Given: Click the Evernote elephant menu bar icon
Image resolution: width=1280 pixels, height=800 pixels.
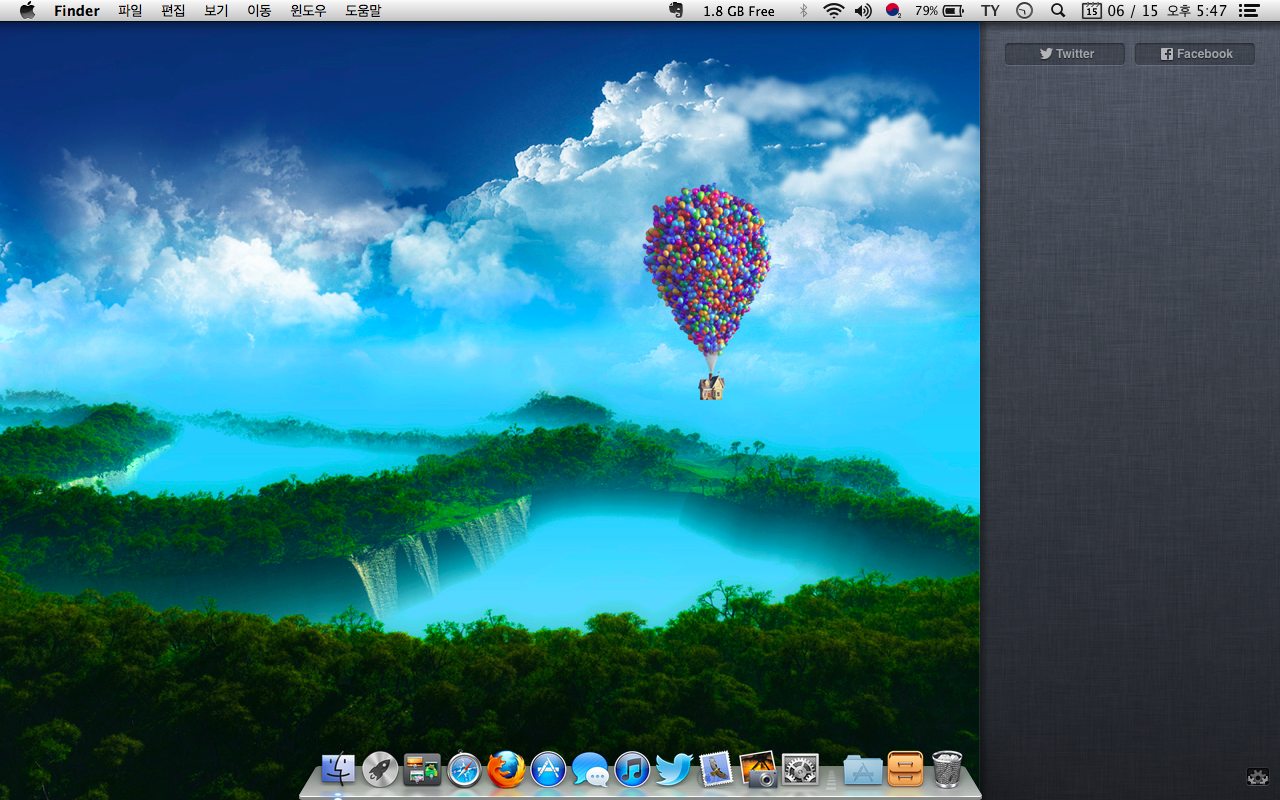Looking at the screenshot, I should (x=676, y=11).
